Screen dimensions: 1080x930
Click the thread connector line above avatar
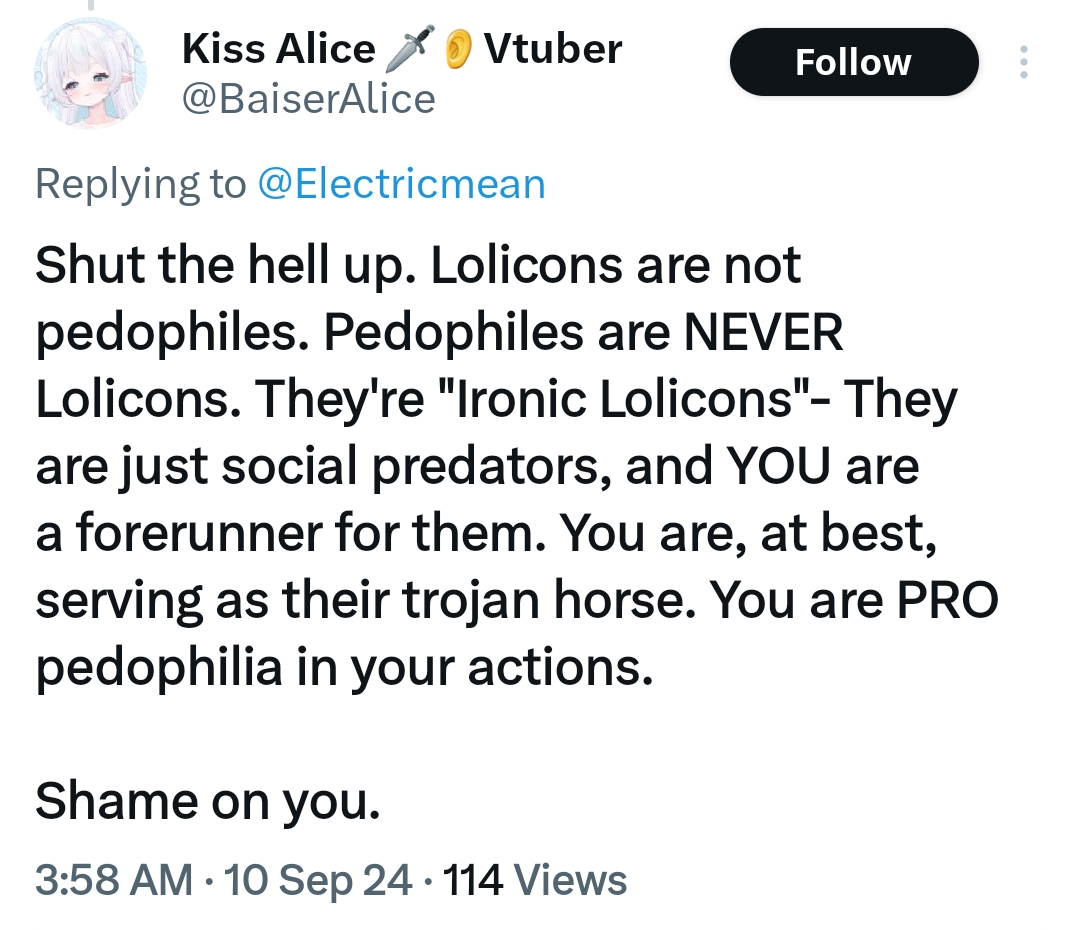tap(90, 6)
